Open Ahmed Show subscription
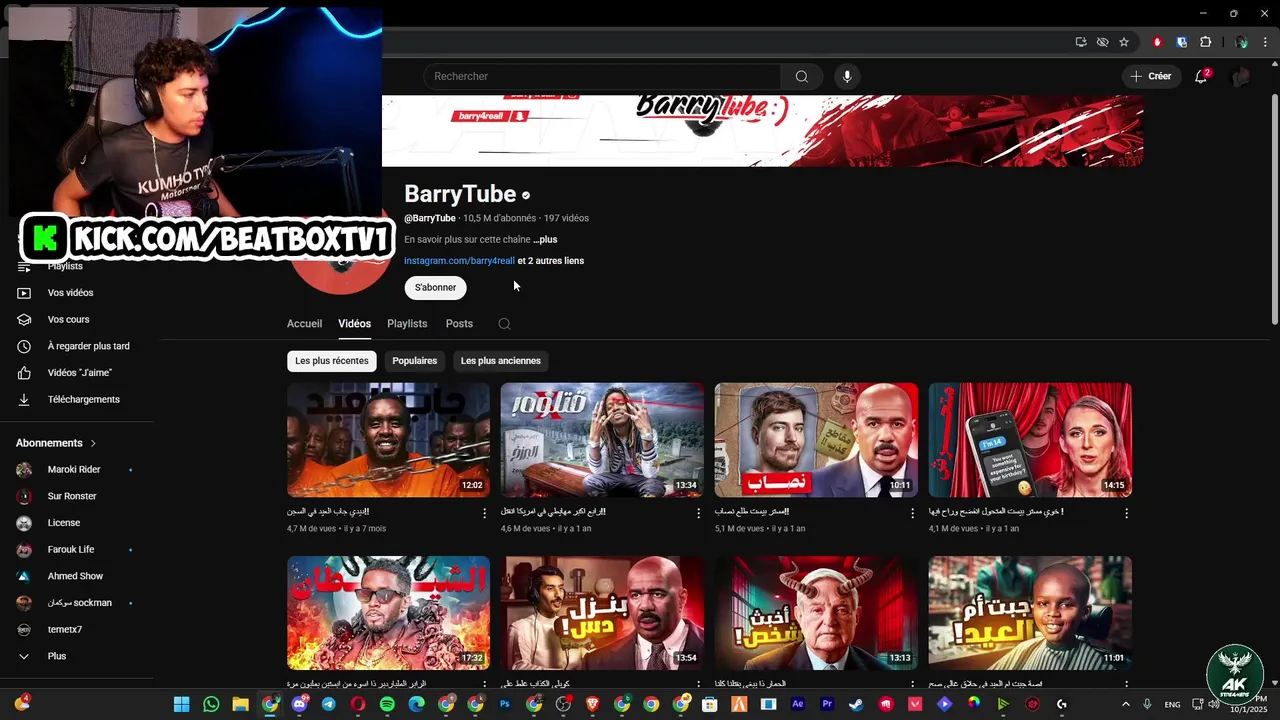The height and width of the screenshot is (720, 1280). pyautogui.click(x=75, y=576)
